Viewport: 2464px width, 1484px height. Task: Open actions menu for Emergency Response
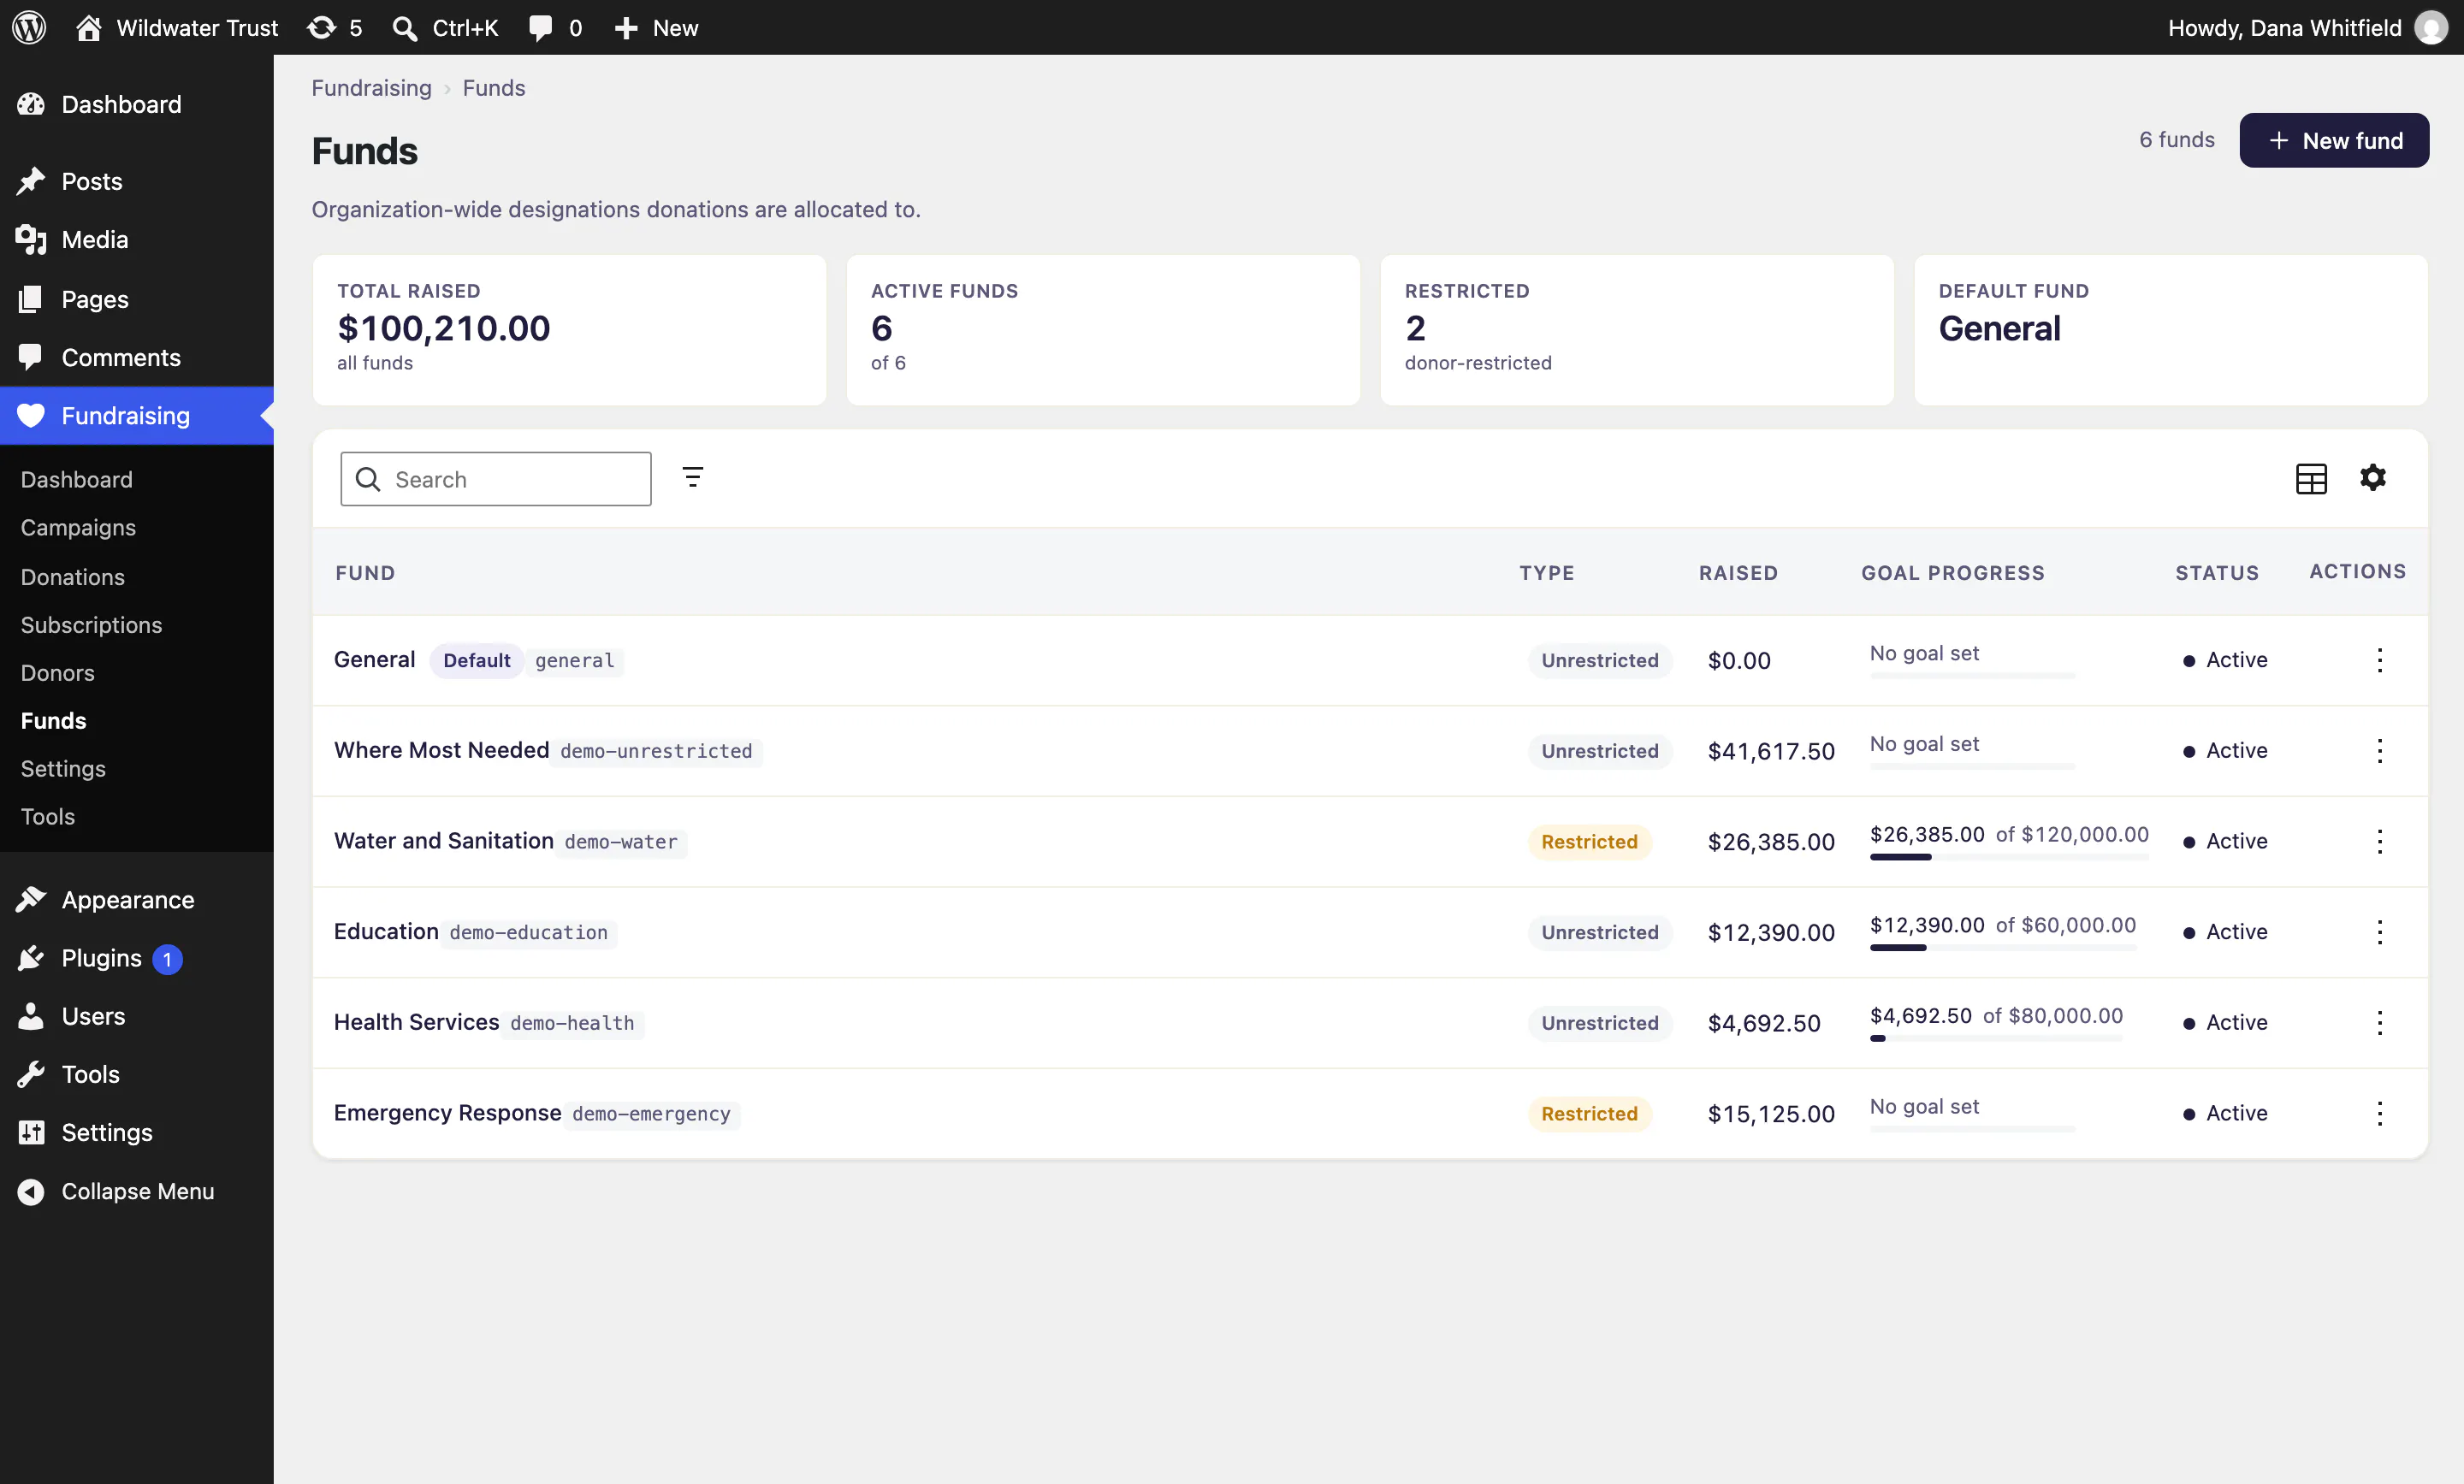pos(2379,1113)
